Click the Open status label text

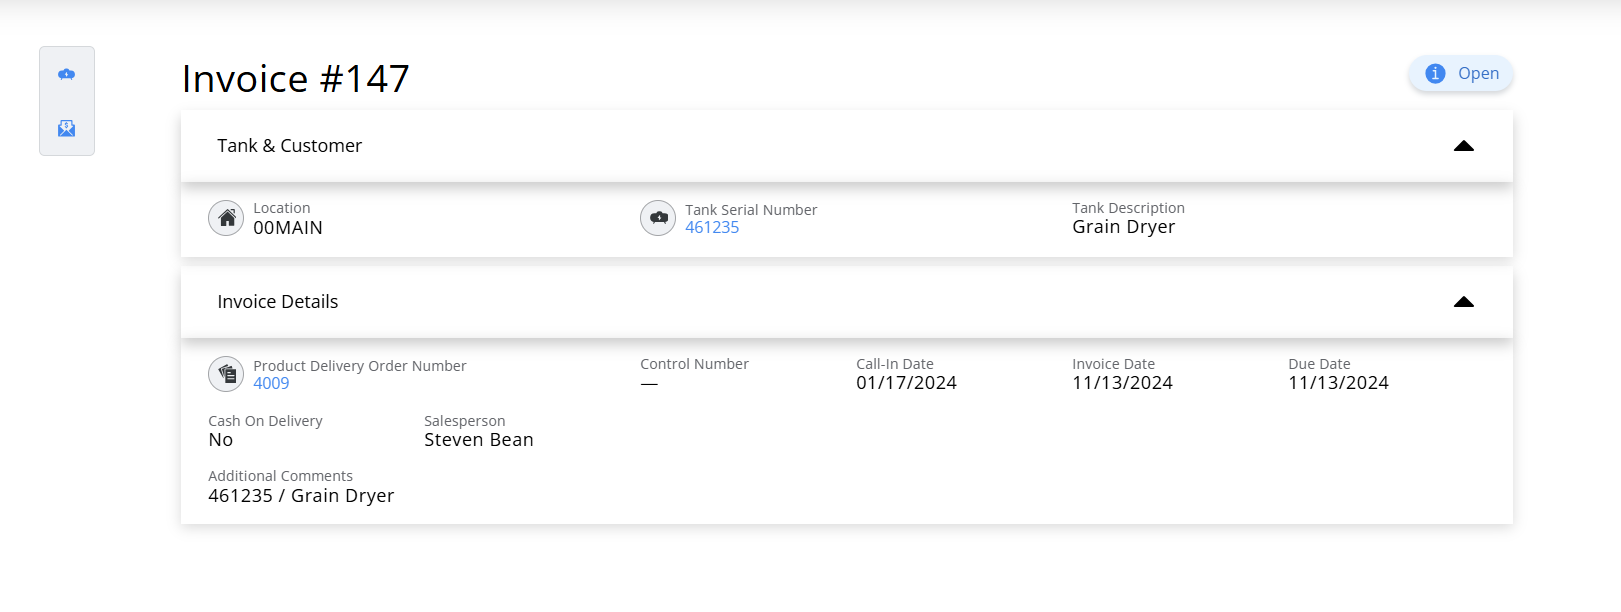[1478, 74]
